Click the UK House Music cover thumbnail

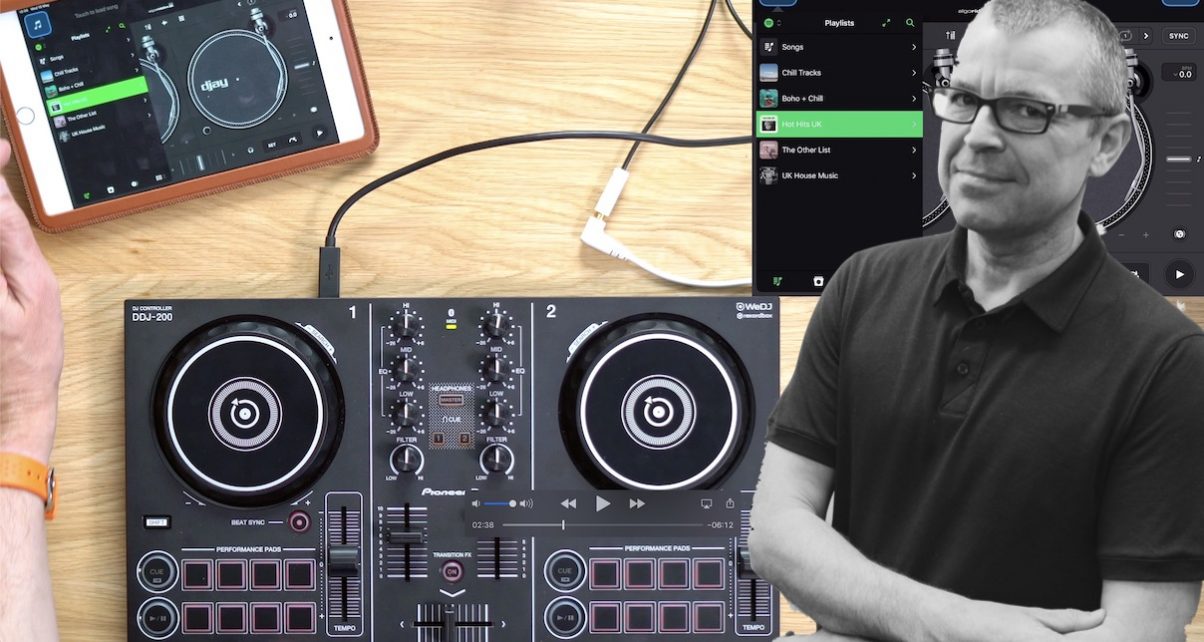tap(769, 175)
